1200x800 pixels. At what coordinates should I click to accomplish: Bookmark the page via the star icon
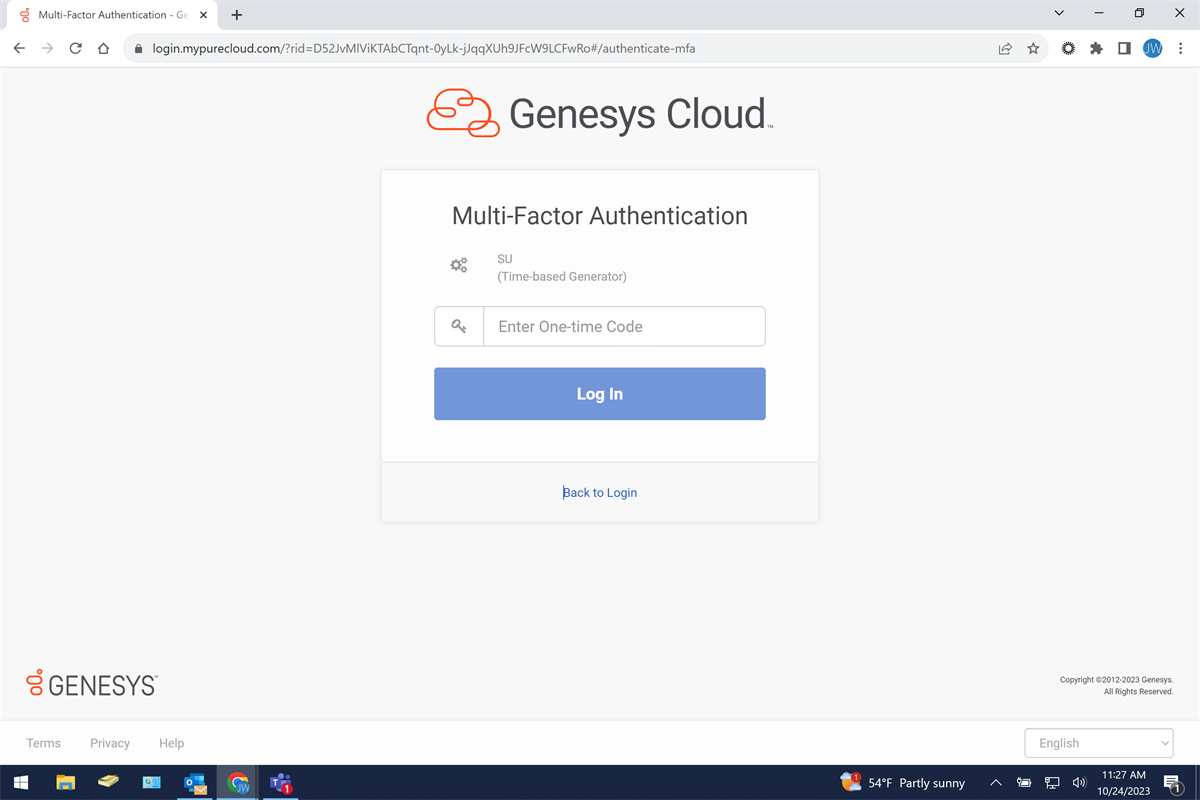point(1033,48)
